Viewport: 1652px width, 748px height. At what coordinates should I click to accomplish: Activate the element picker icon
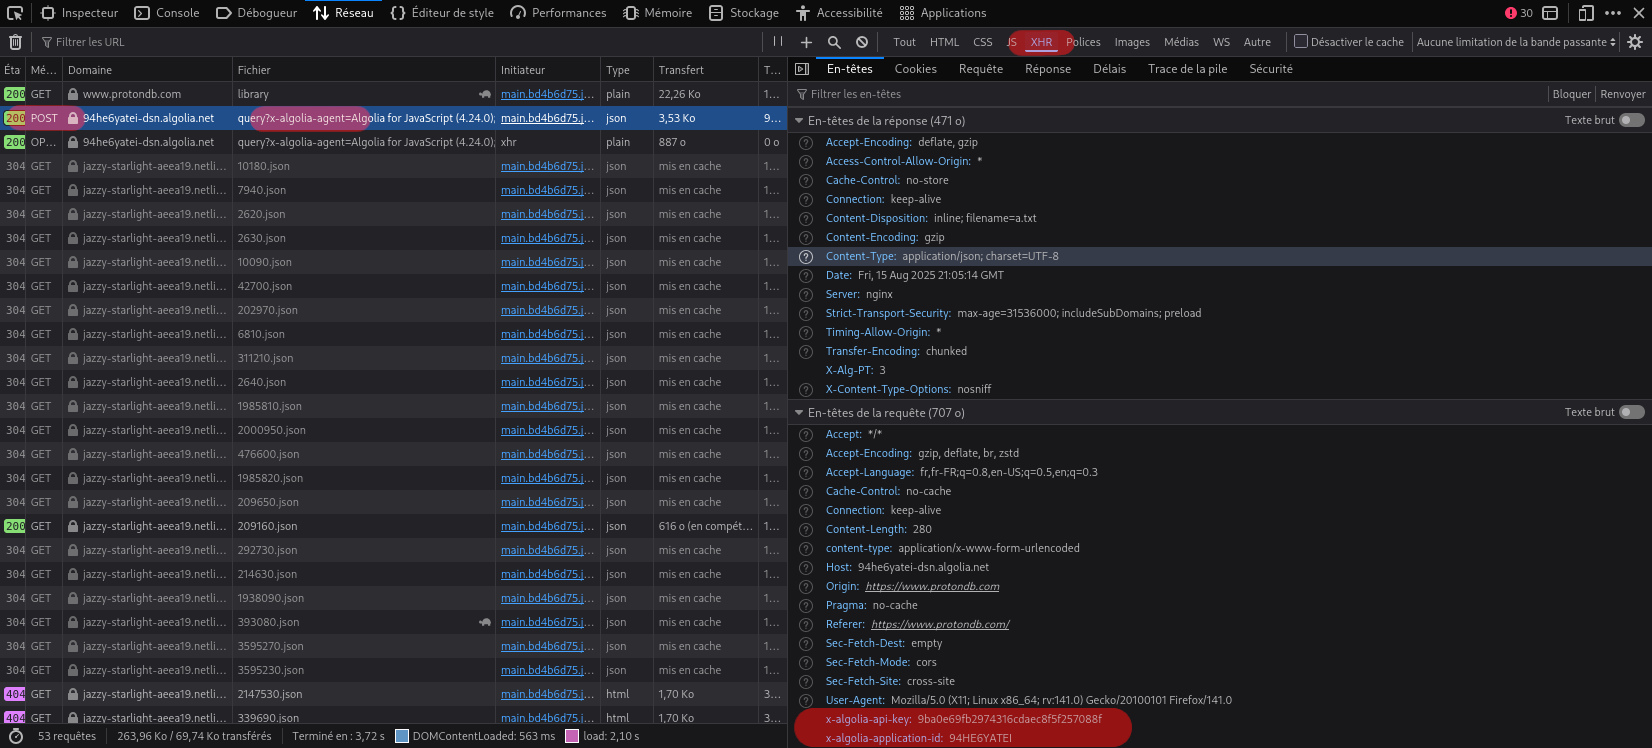(15, 13)
